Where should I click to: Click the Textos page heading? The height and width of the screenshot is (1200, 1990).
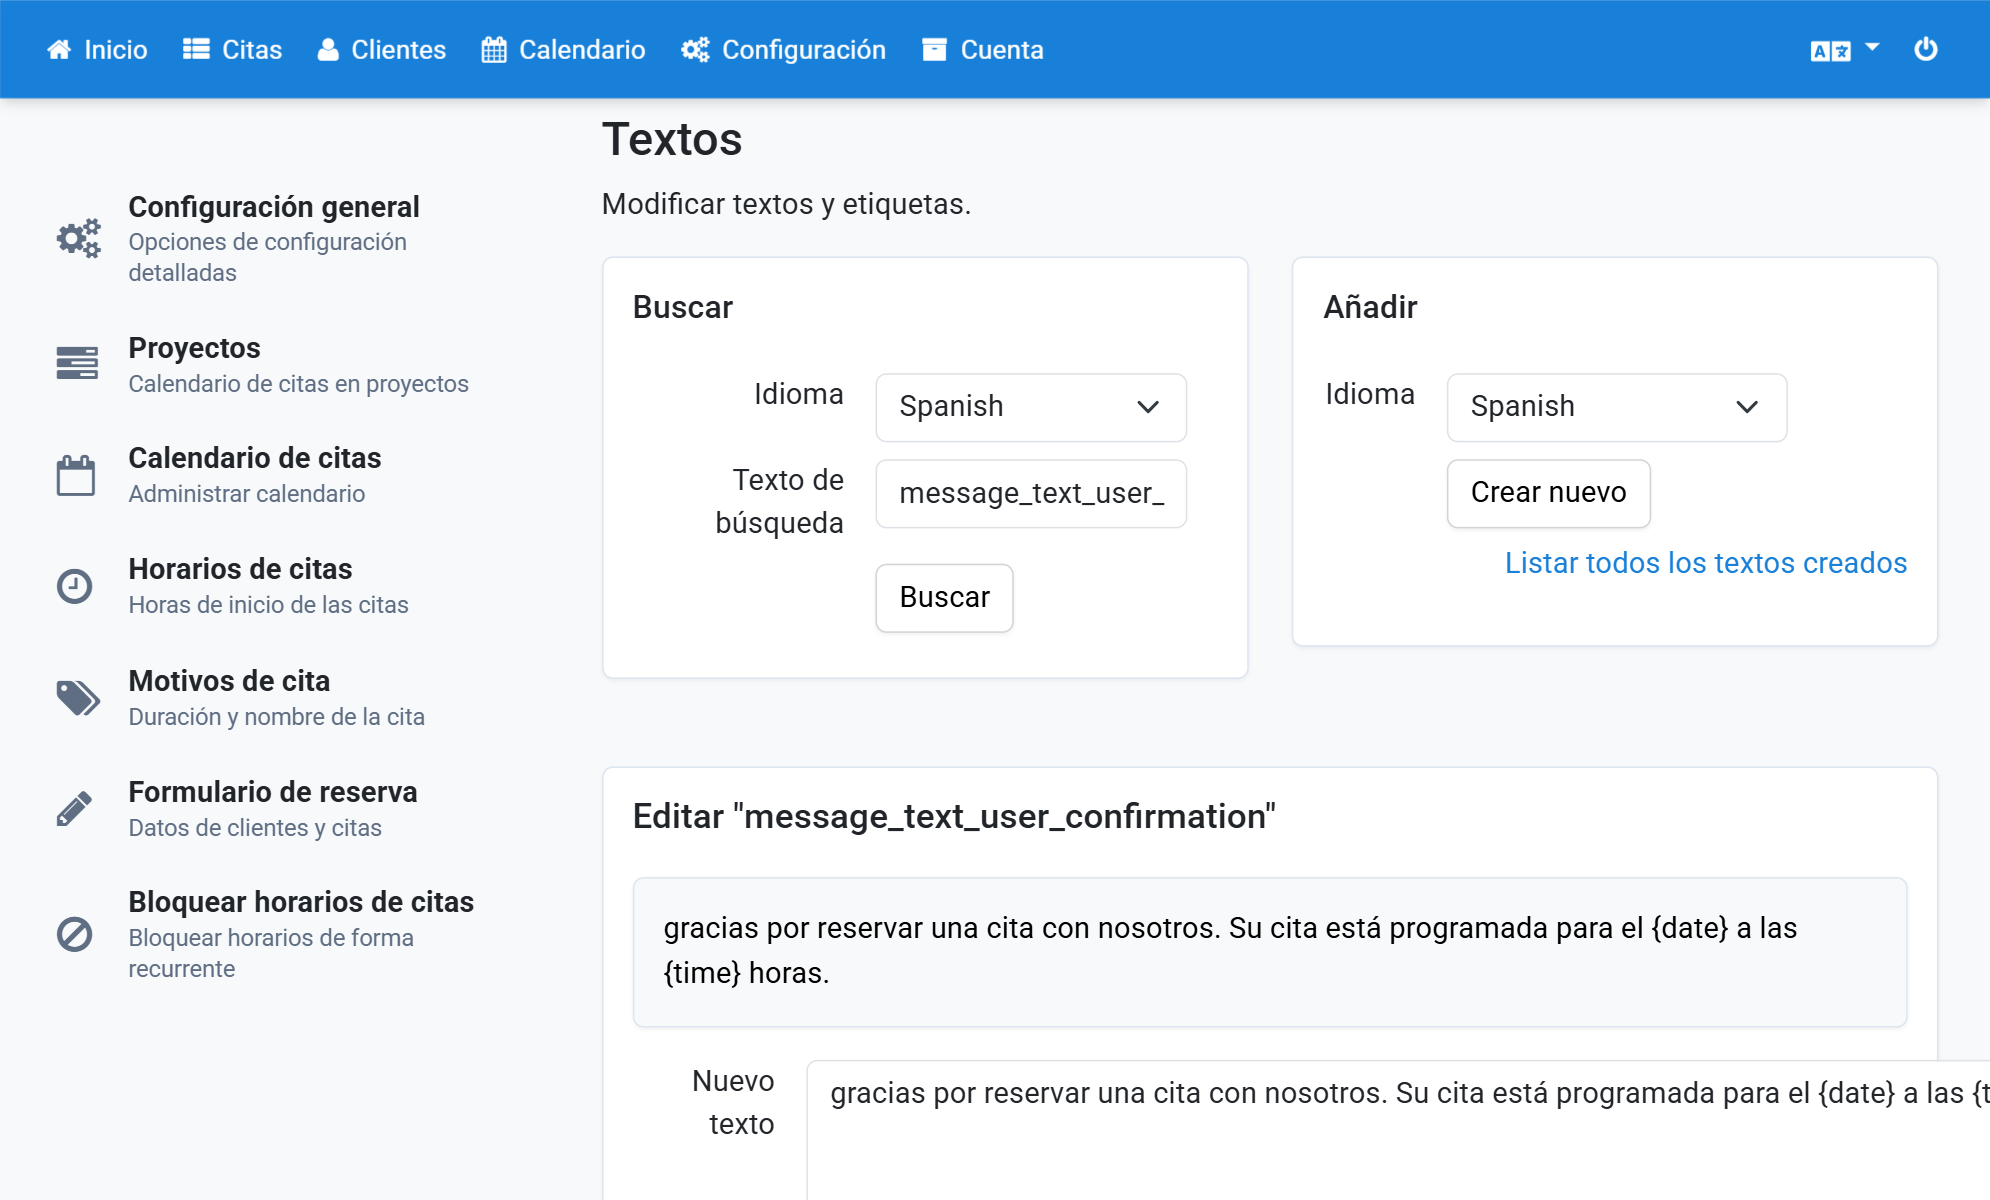click(x=672, y=139)
